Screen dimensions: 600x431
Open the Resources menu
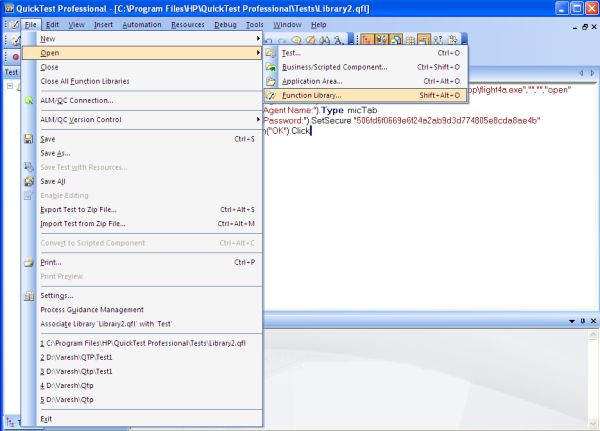point(188,25)
